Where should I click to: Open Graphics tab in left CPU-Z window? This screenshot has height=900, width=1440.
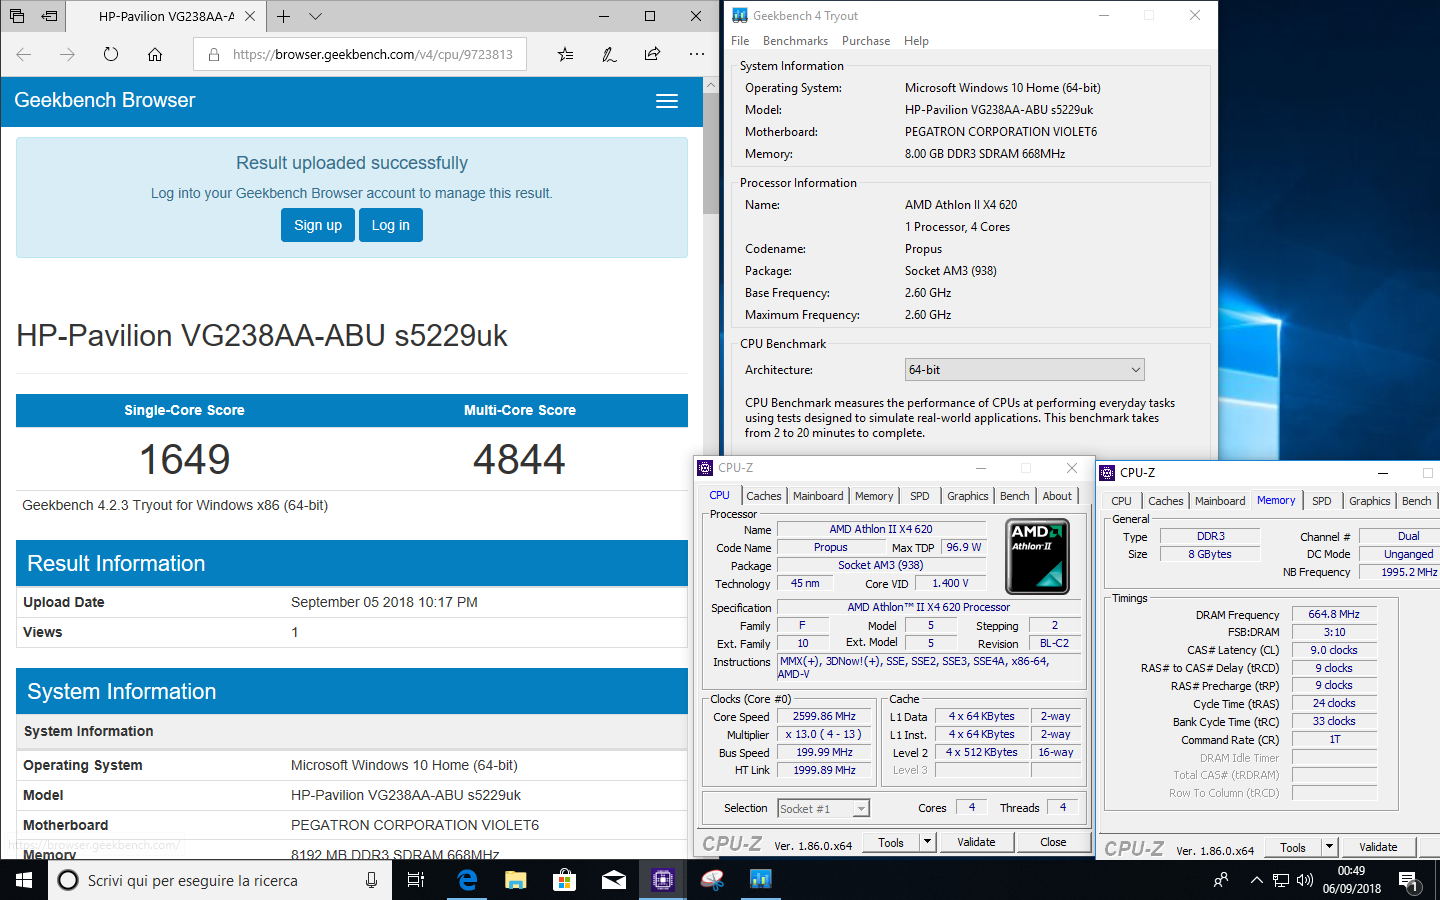(x=968, y=496)
